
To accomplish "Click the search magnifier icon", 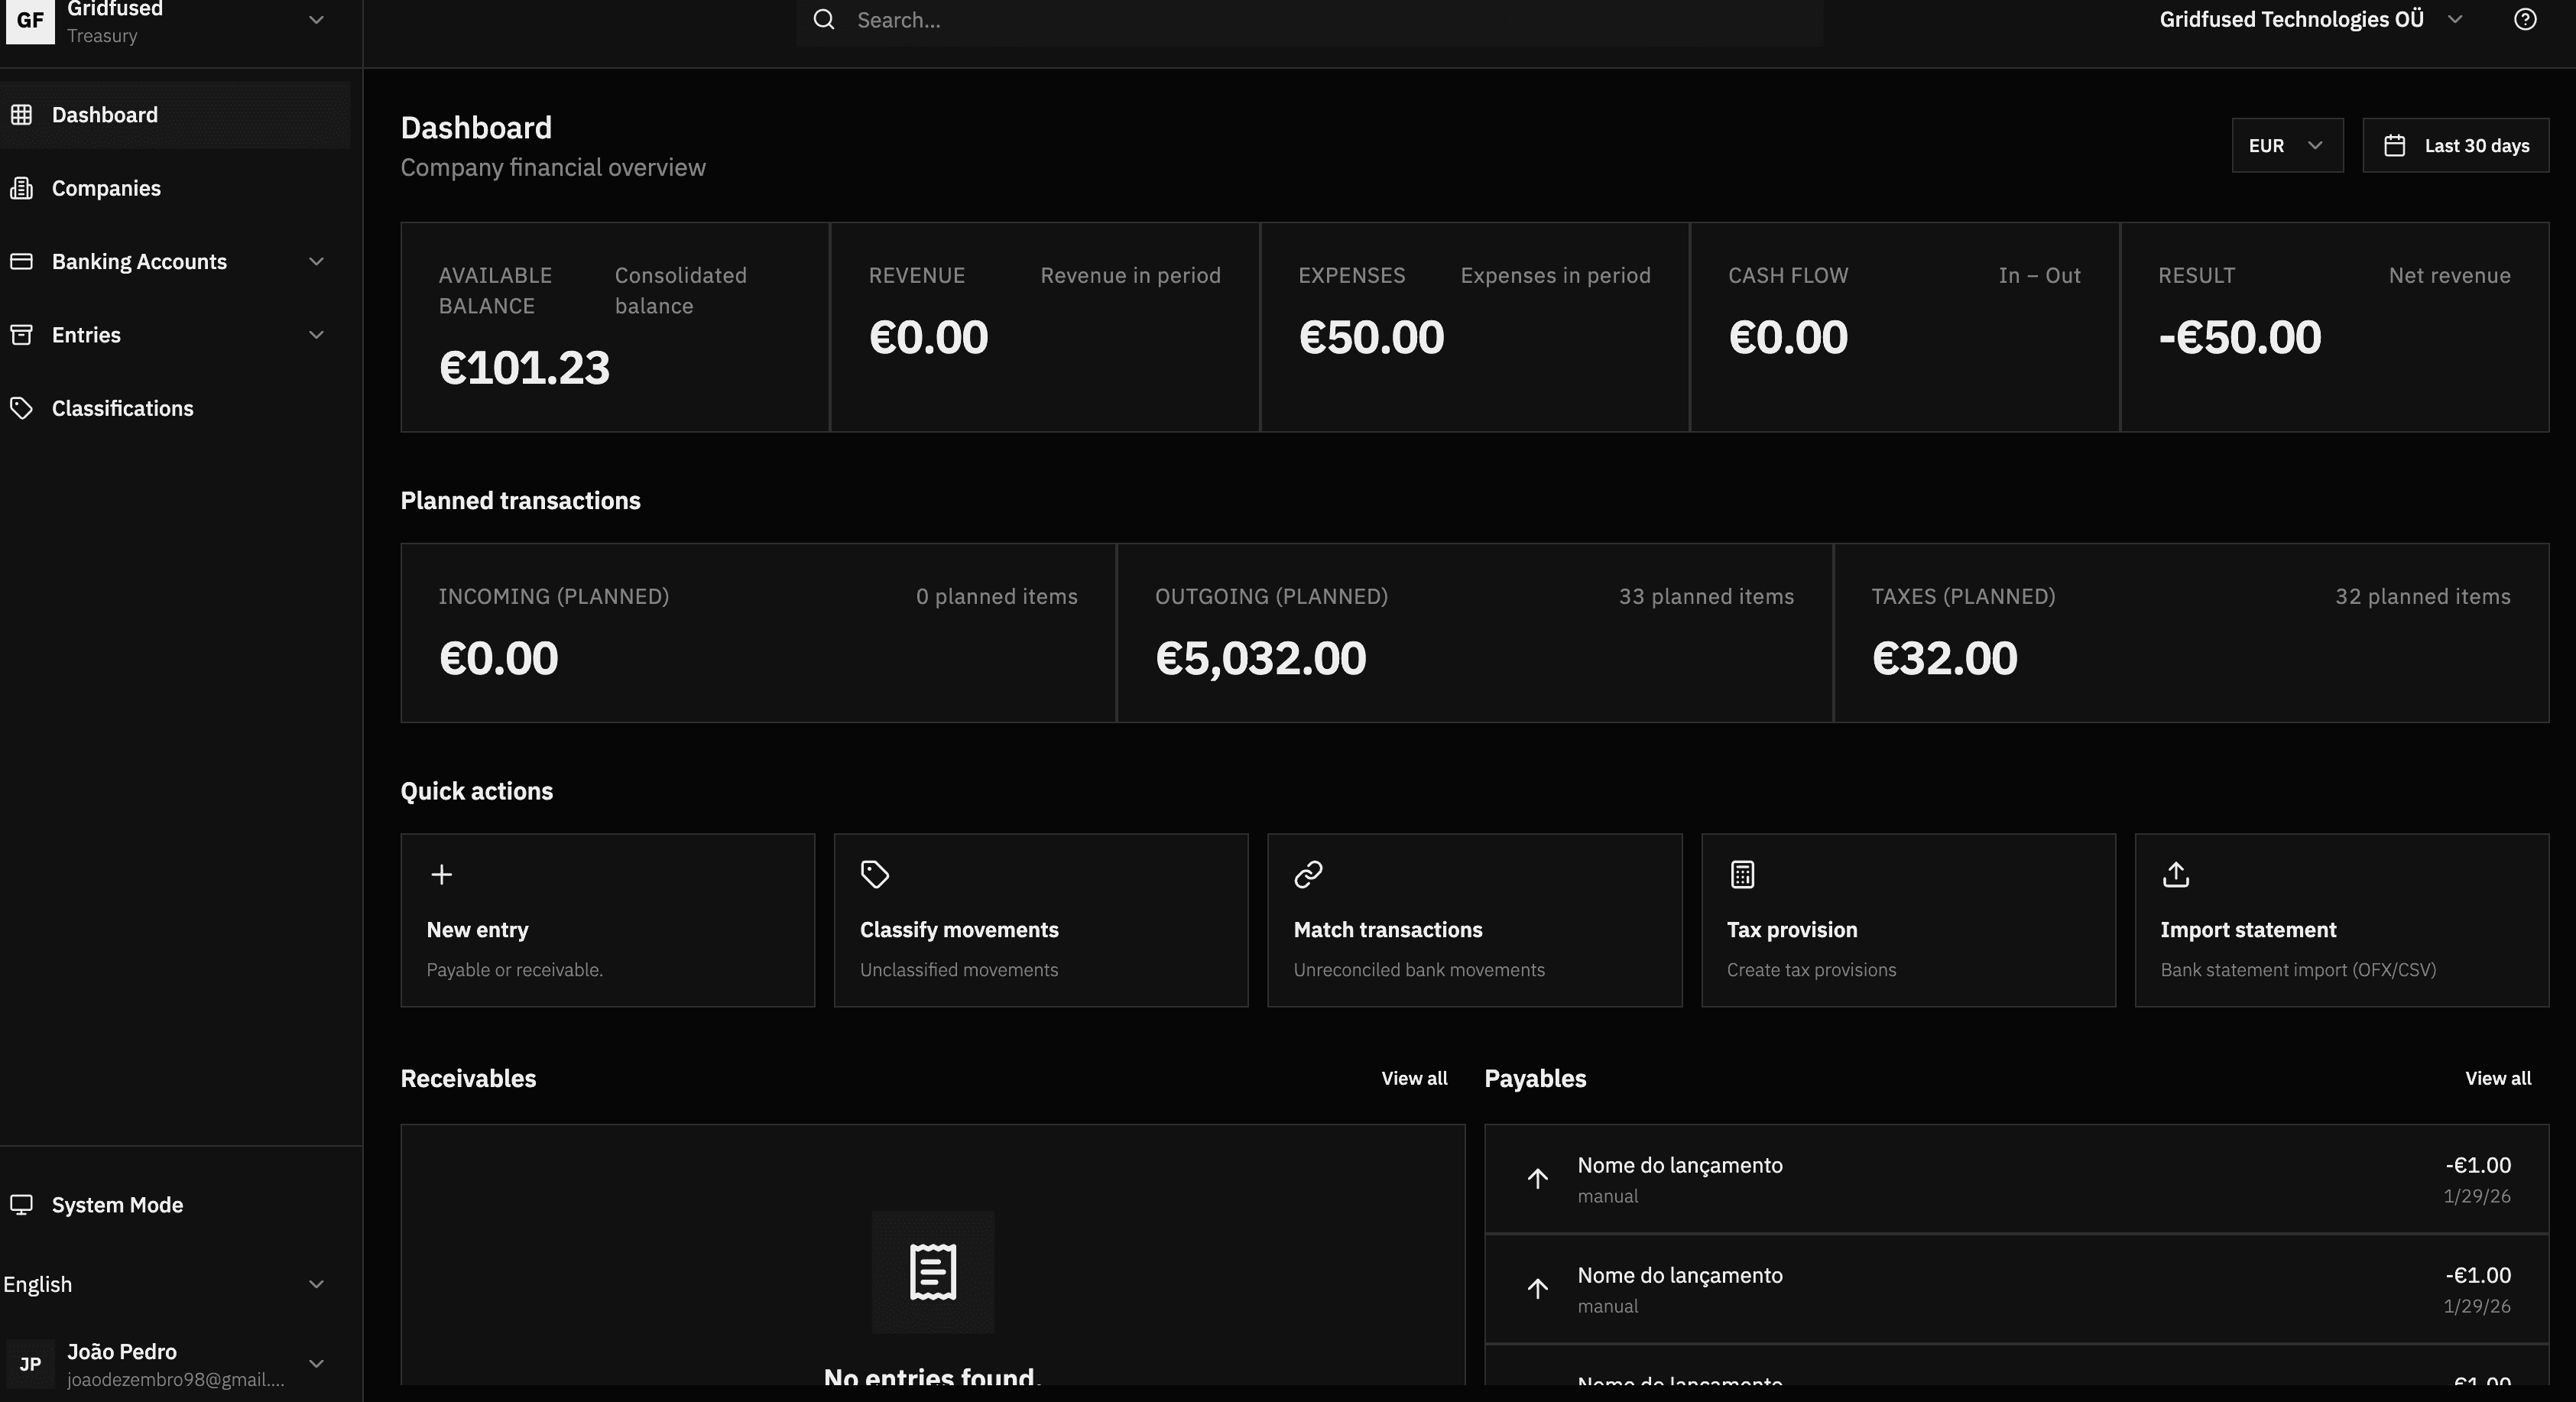I will [823, 19].
